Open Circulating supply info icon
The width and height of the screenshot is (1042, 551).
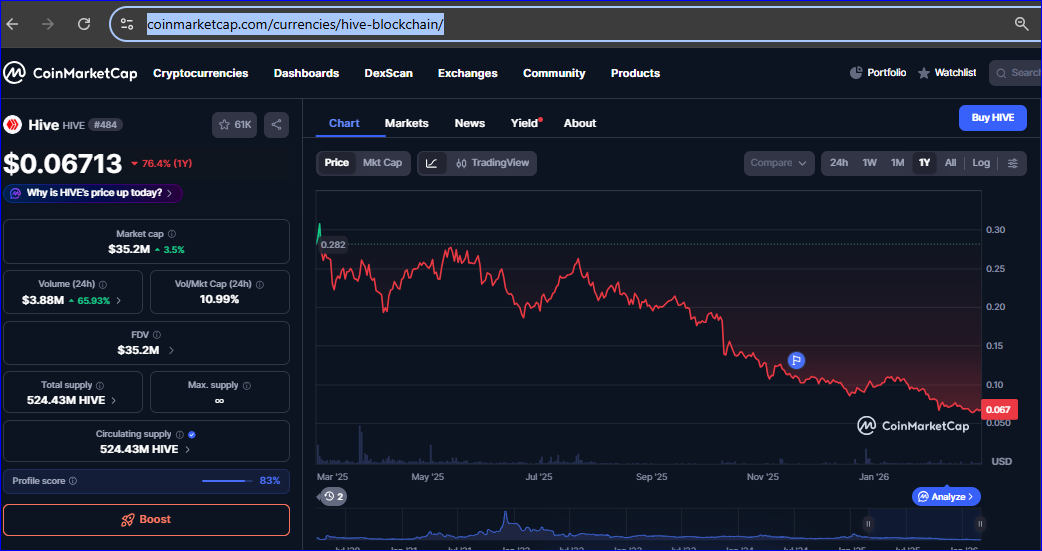179,434
